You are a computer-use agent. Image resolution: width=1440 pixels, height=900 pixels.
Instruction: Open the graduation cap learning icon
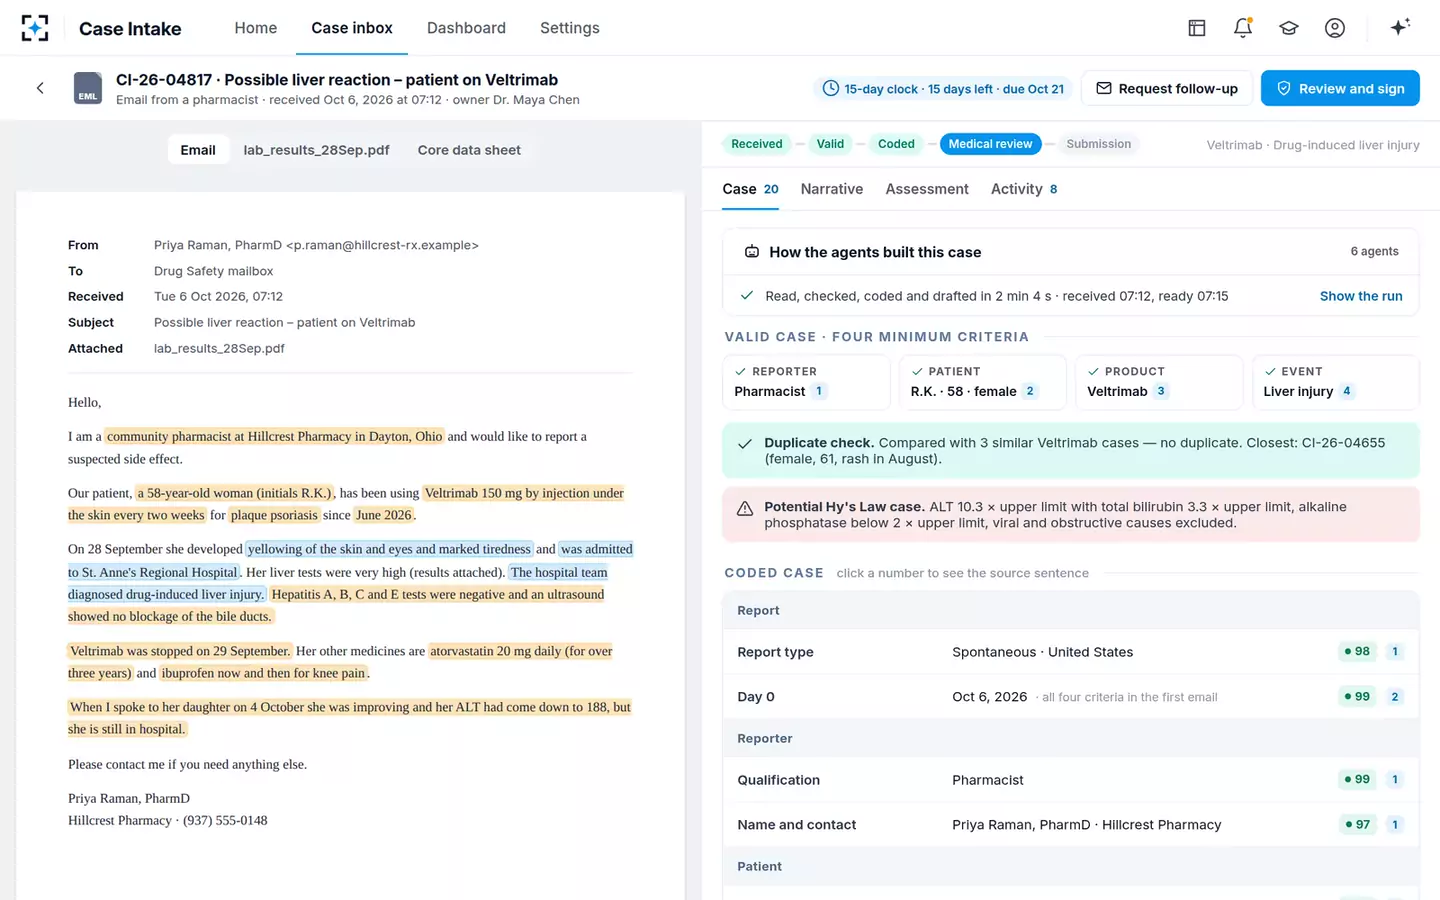(1289, 28)
